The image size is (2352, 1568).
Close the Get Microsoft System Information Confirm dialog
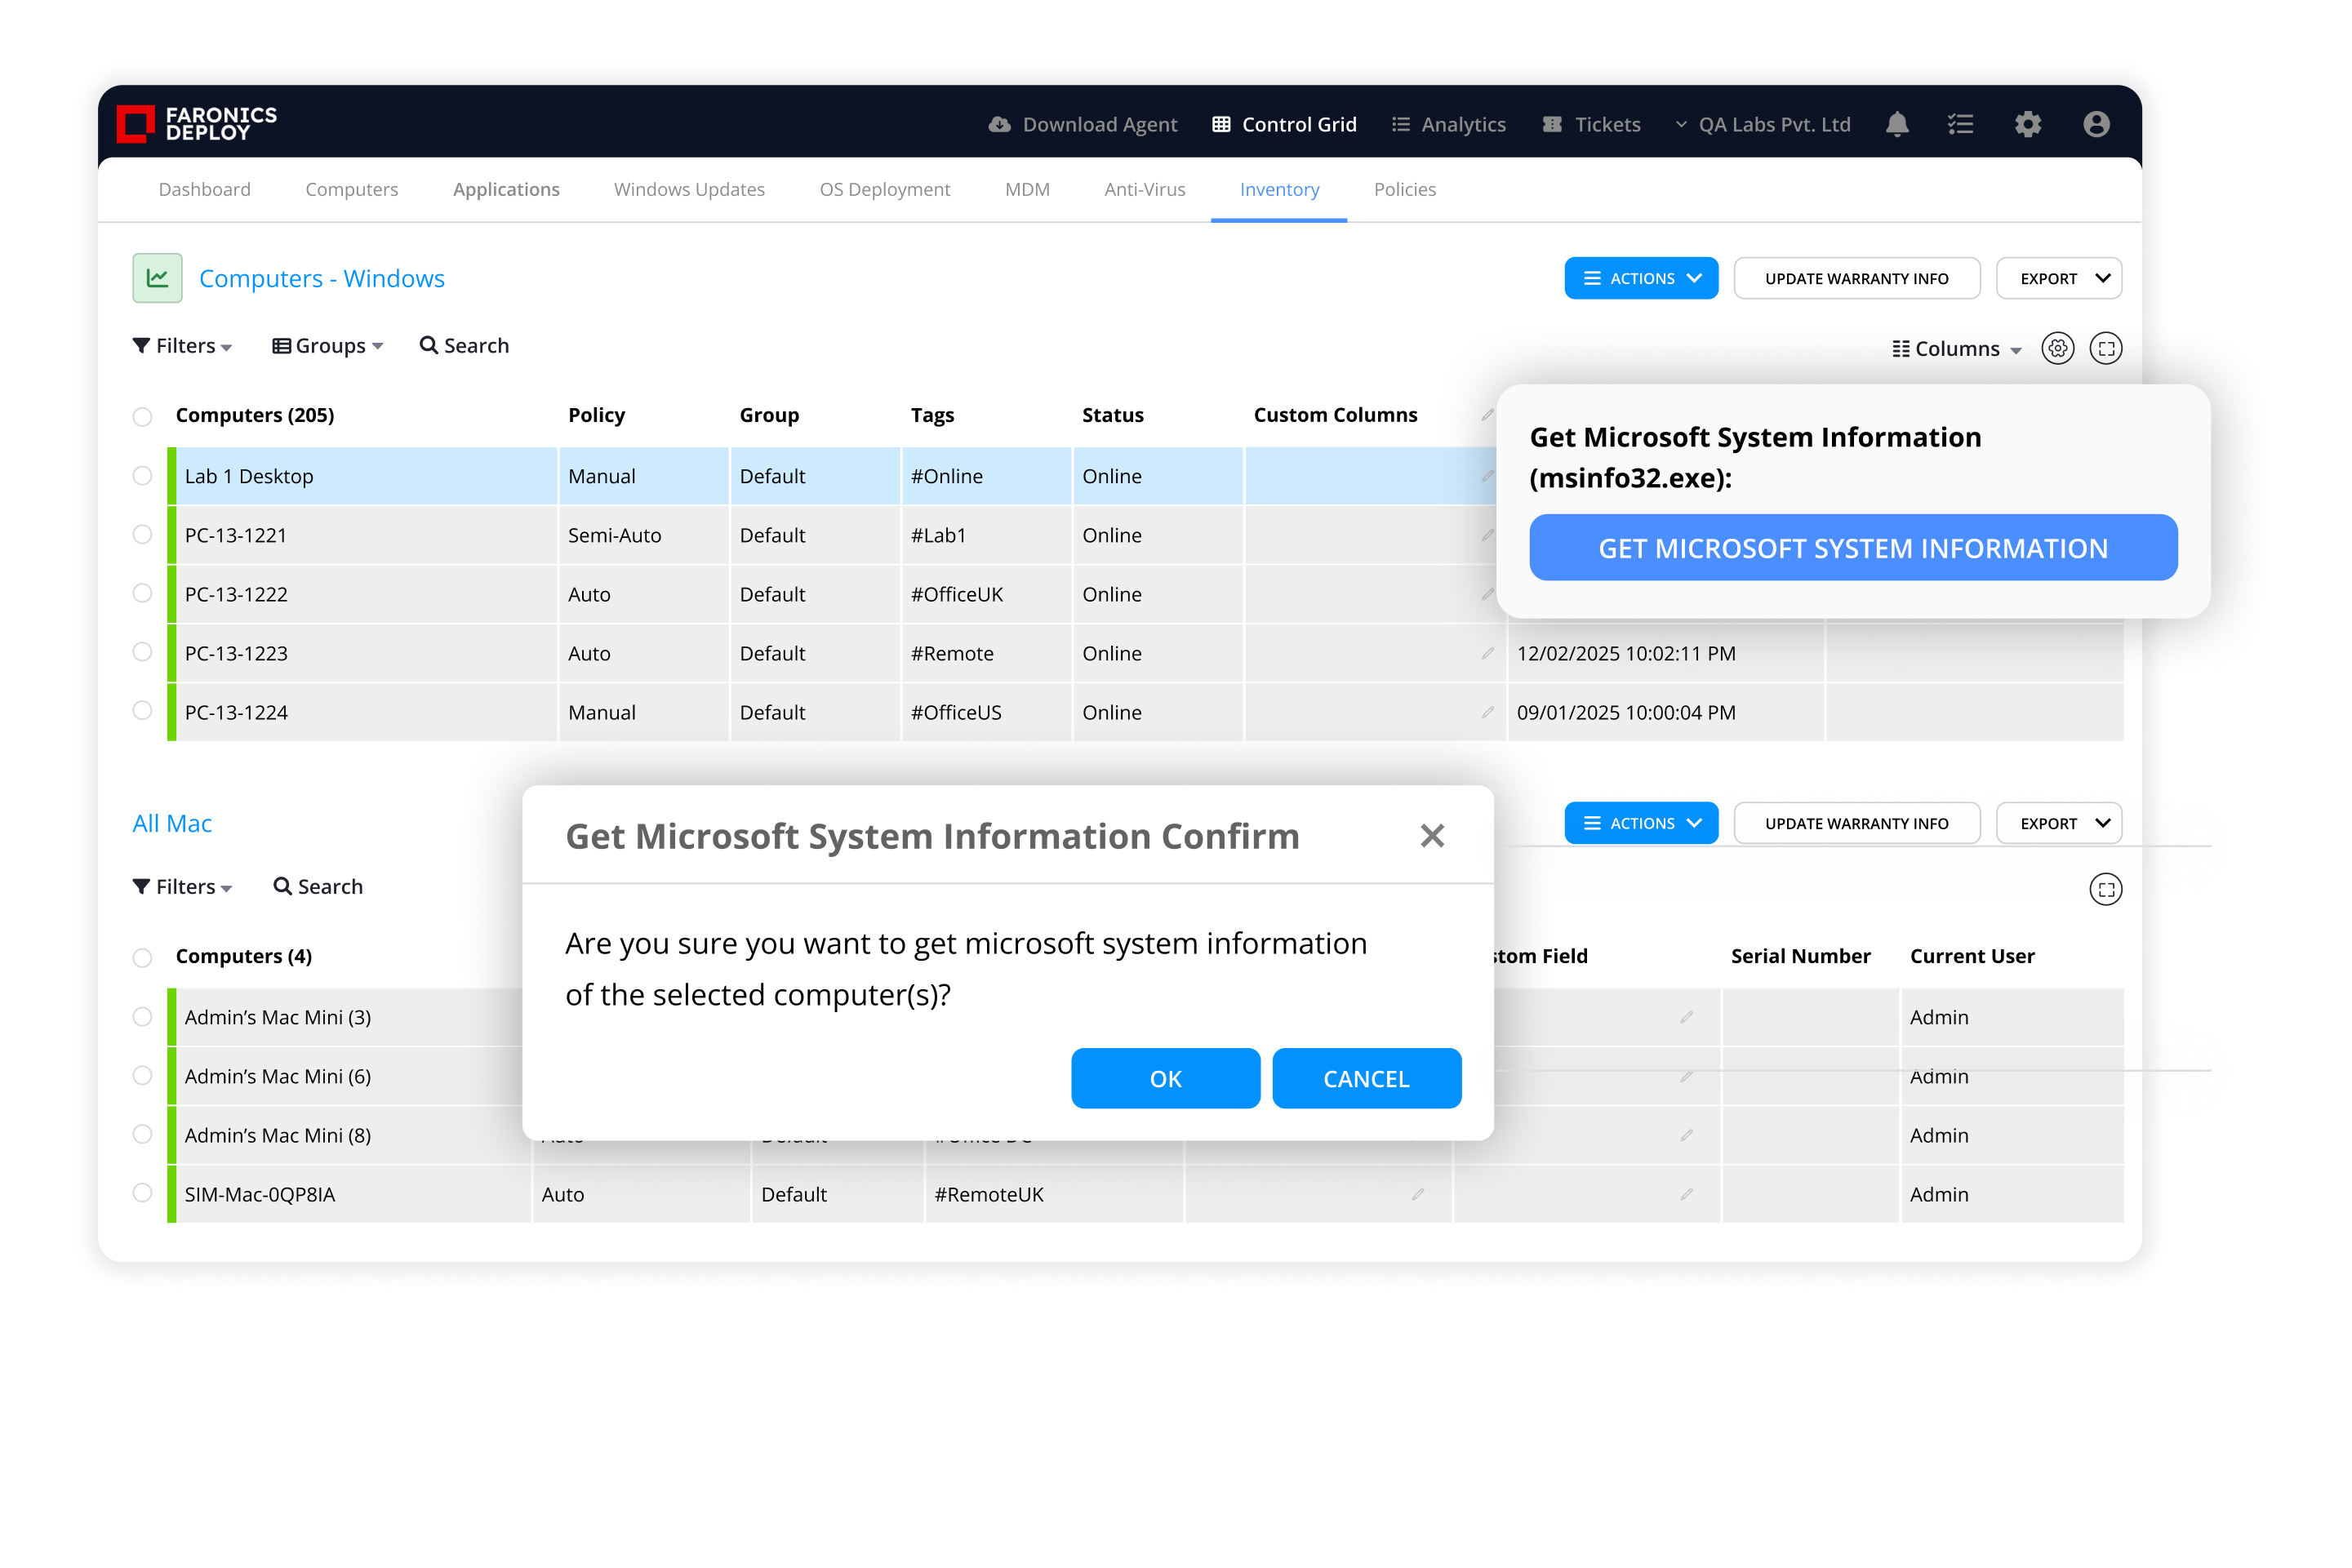click(x=1431, y=836)
